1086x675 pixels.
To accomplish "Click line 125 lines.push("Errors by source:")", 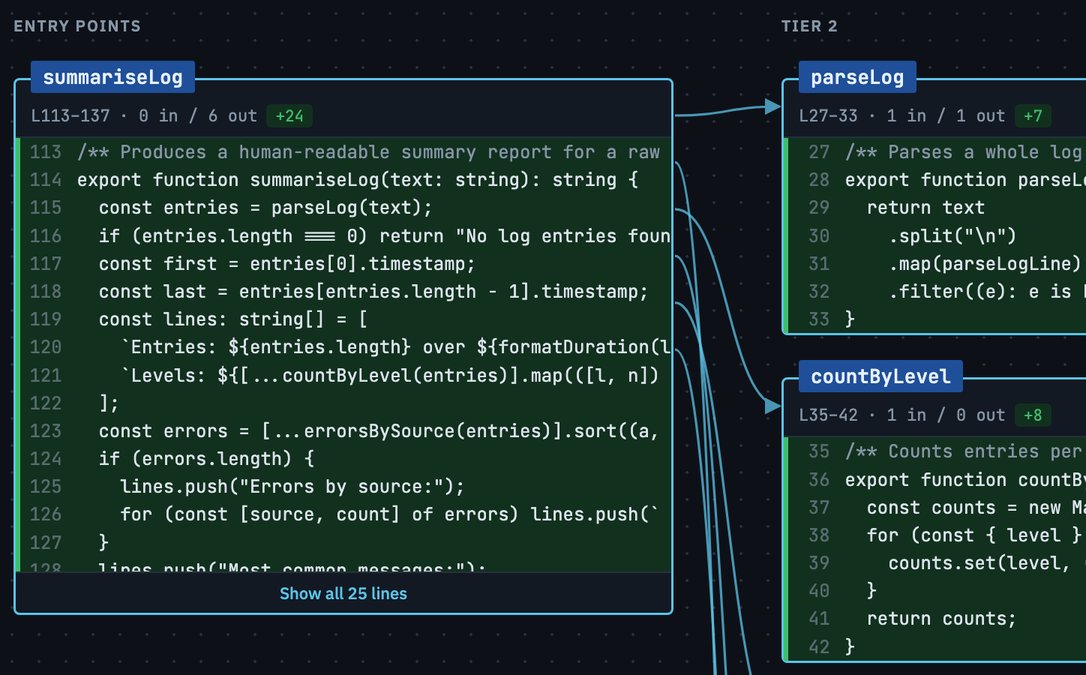I will [x=346, y=486].
